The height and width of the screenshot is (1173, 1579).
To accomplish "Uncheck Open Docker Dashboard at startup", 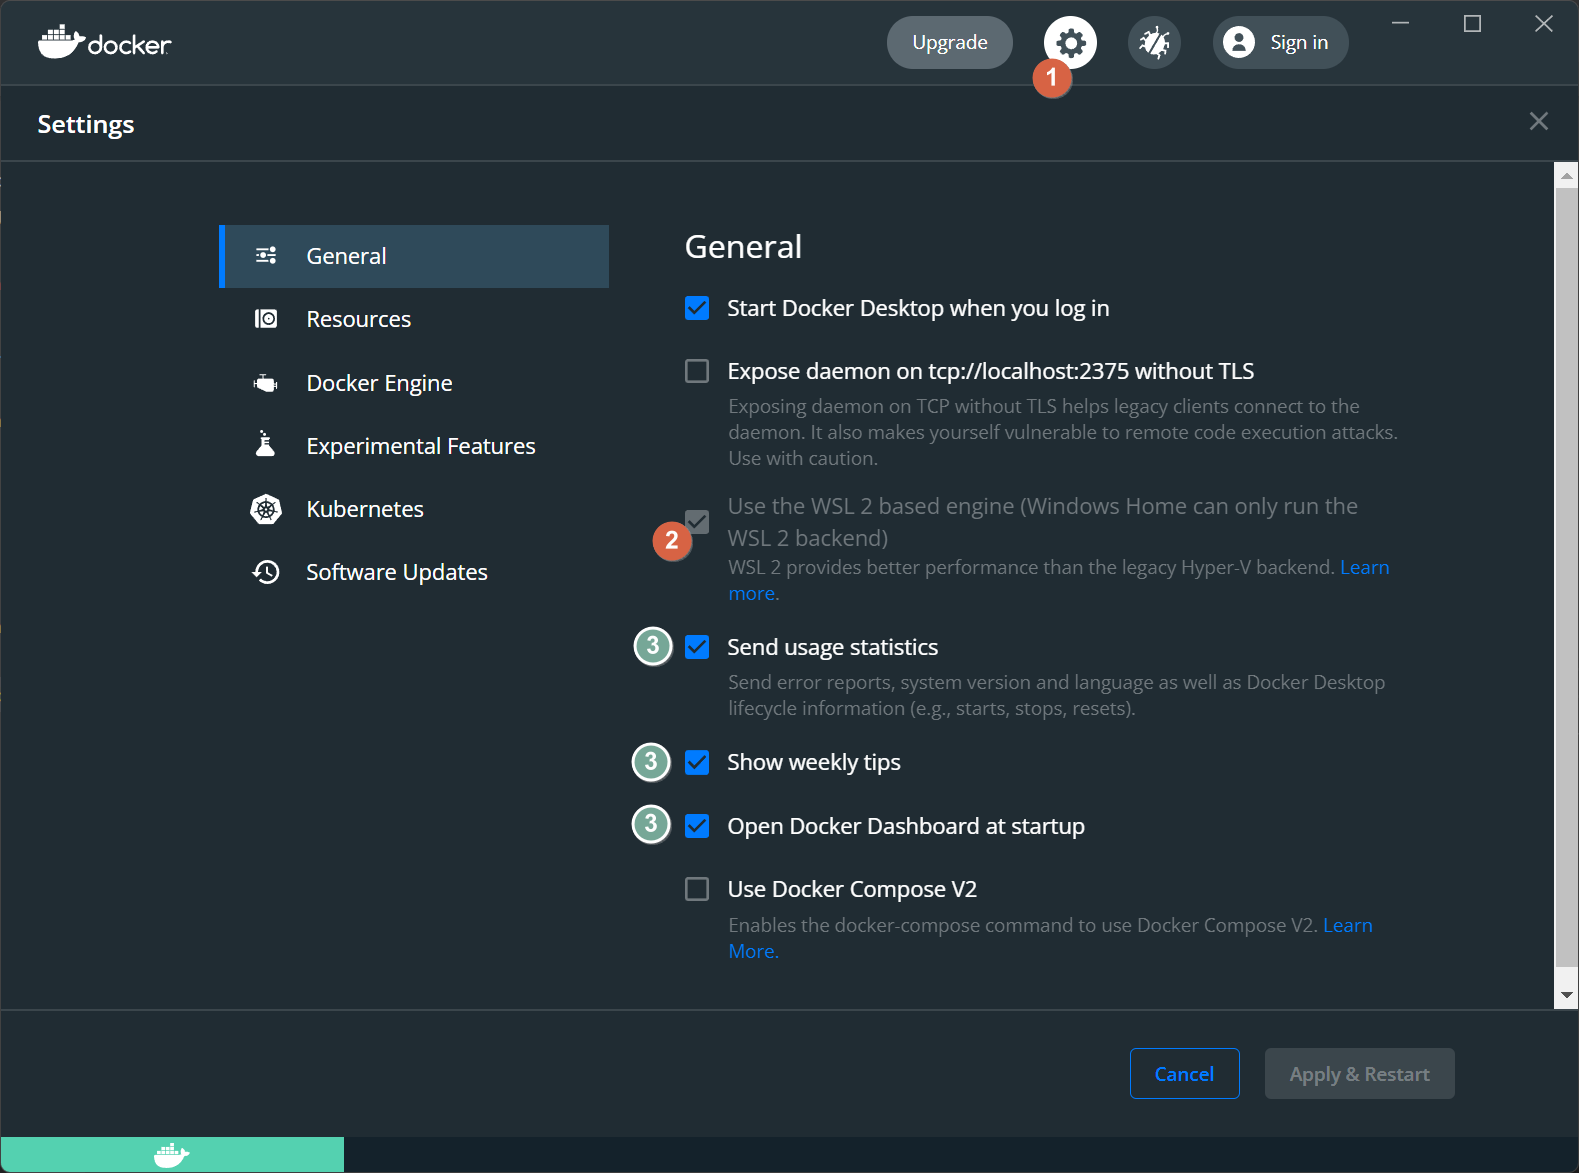I will pyautogui.click(x=697, y=826).
